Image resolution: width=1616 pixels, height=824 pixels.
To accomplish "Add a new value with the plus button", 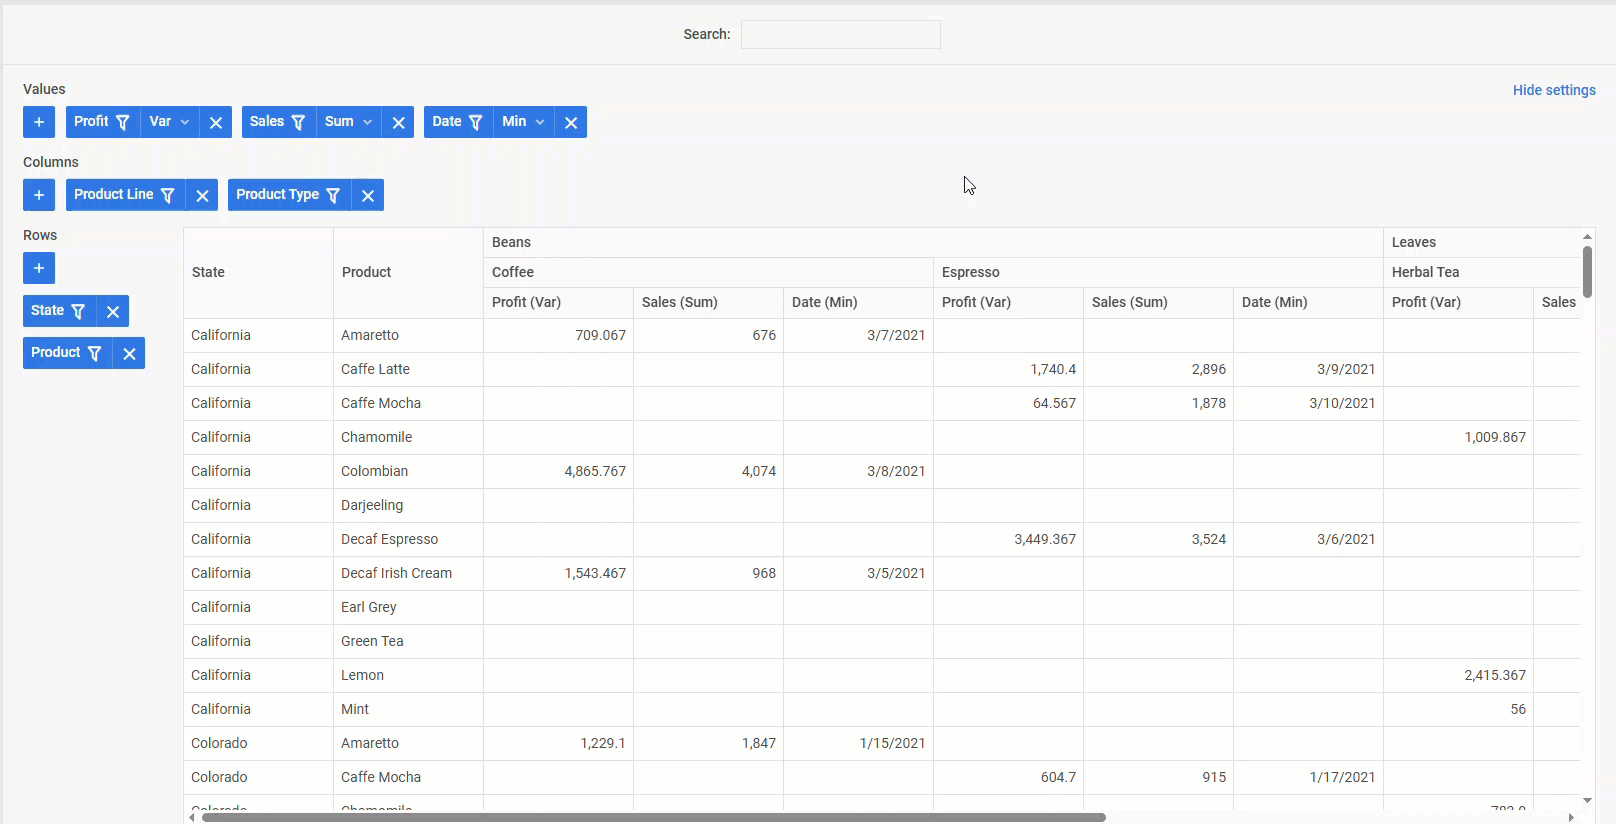I will pos(39,122).
